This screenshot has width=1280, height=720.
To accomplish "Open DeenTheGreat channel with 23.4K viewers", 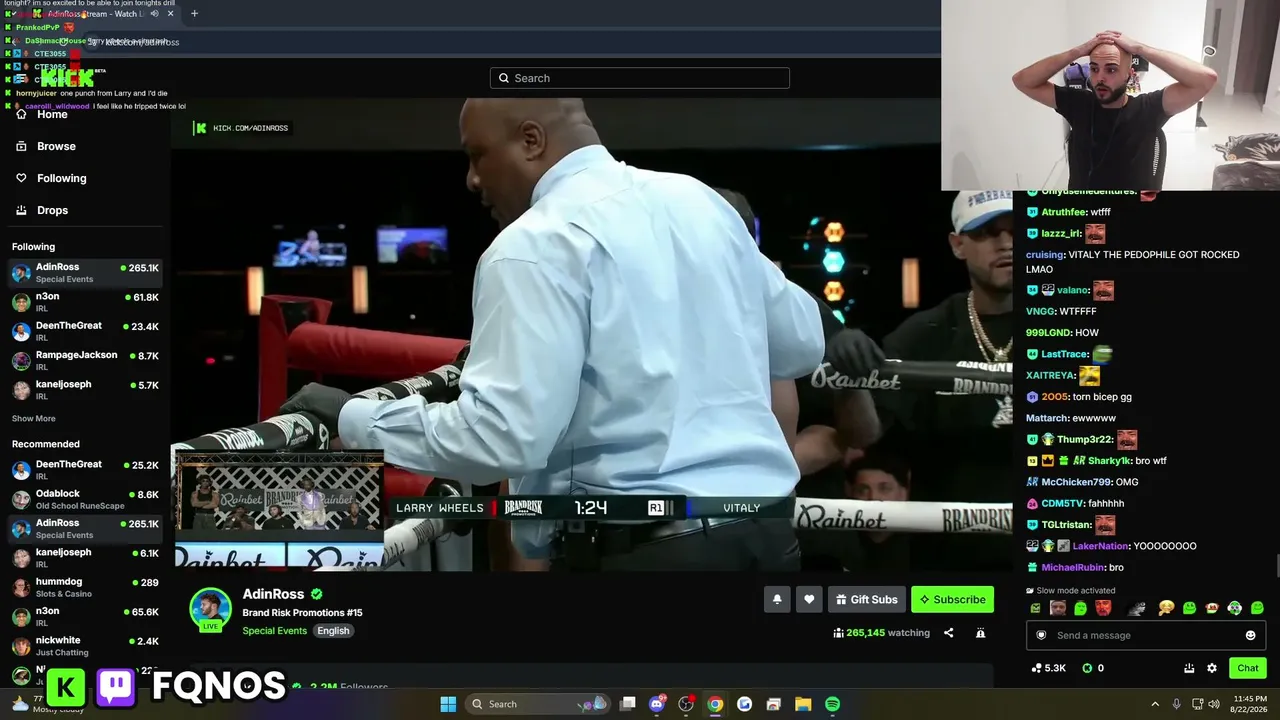I will [x=85, y=331].
